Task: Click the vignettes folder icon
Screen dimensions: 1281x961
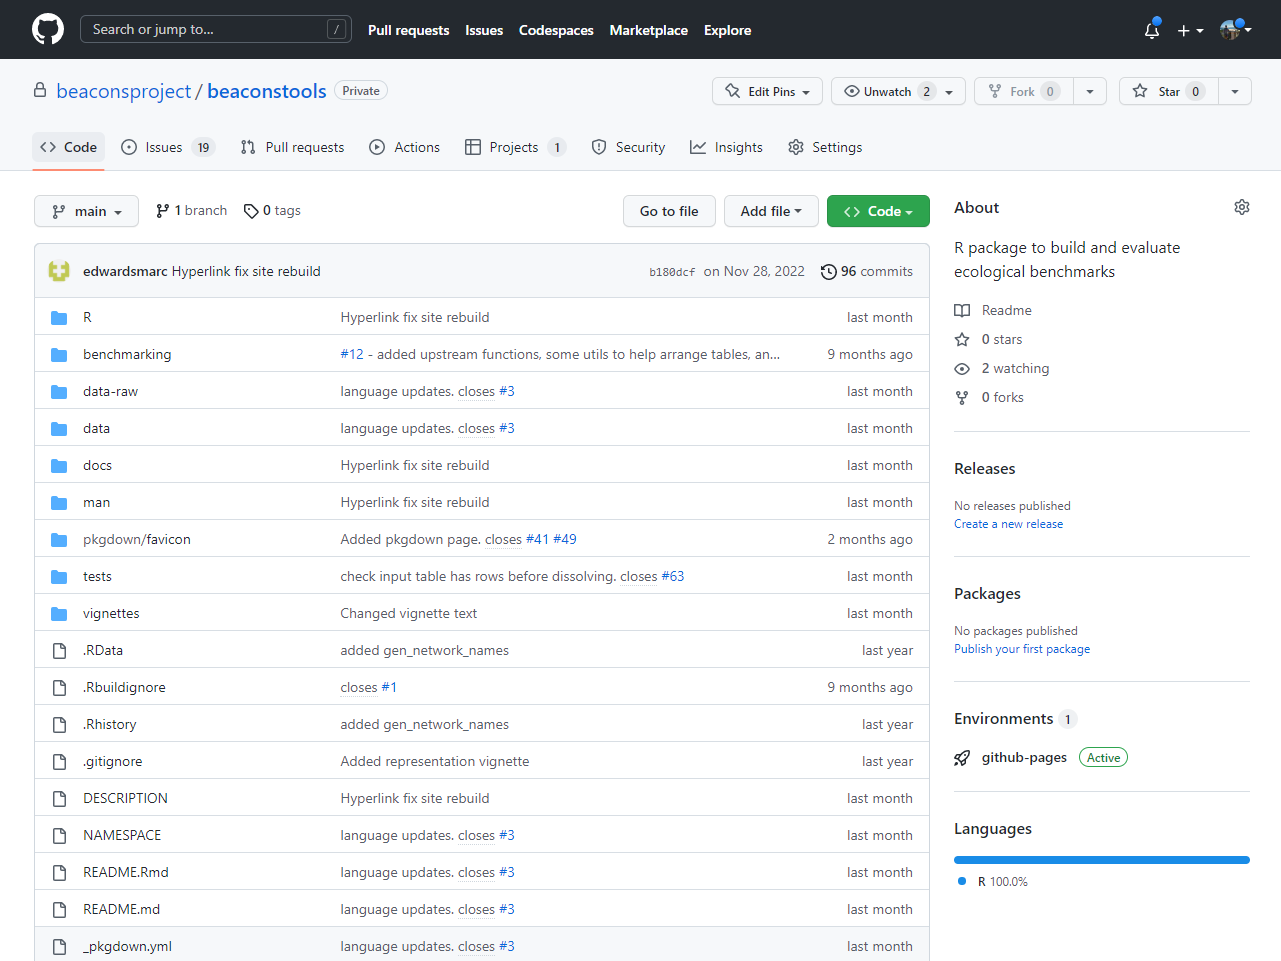Action: (x=59, y=614)
